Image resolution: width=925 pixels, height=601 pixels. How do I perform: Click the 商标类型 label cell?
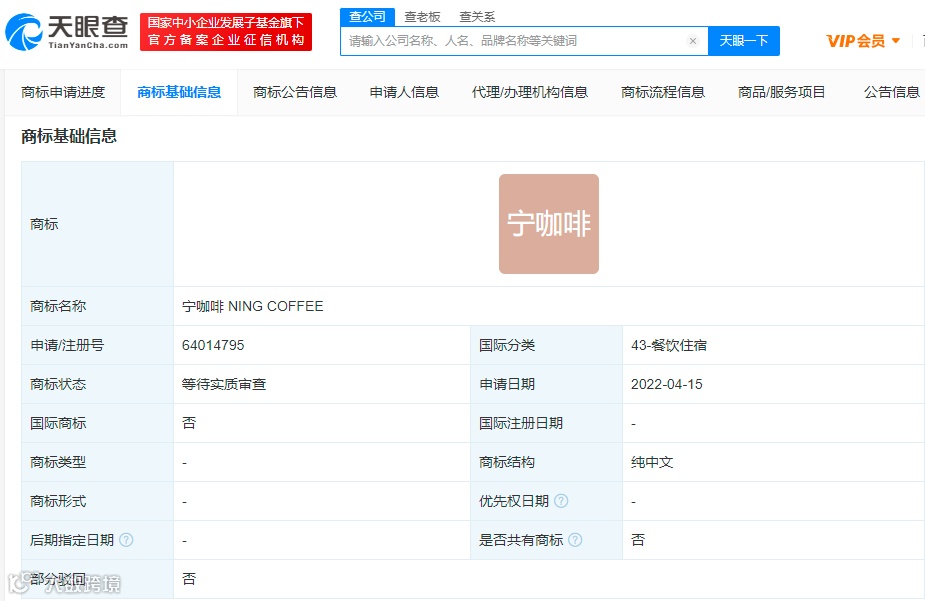[x=97, y=462]
